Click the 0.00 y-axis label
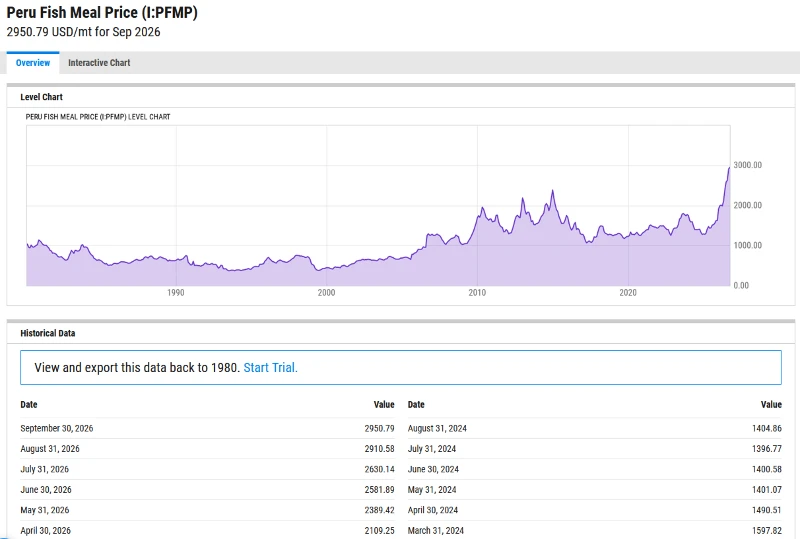 coord(741,285)
